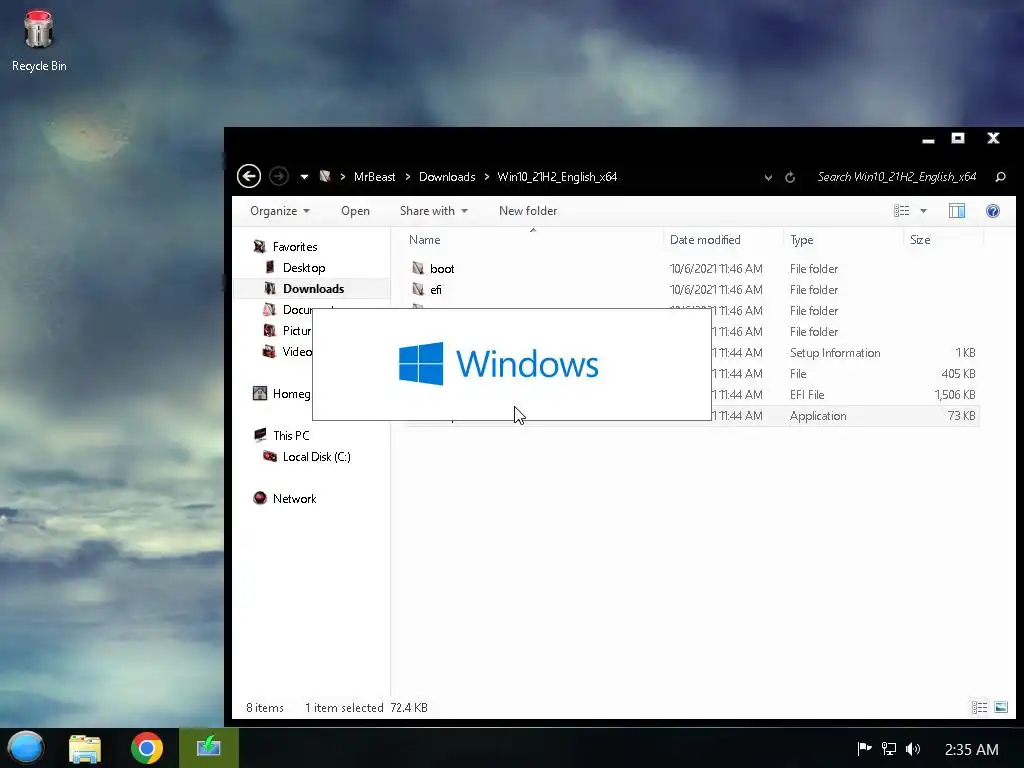This screenshot has height=768, width=1024.
Task: Sort by the Type column header
Action: point(843,240)
